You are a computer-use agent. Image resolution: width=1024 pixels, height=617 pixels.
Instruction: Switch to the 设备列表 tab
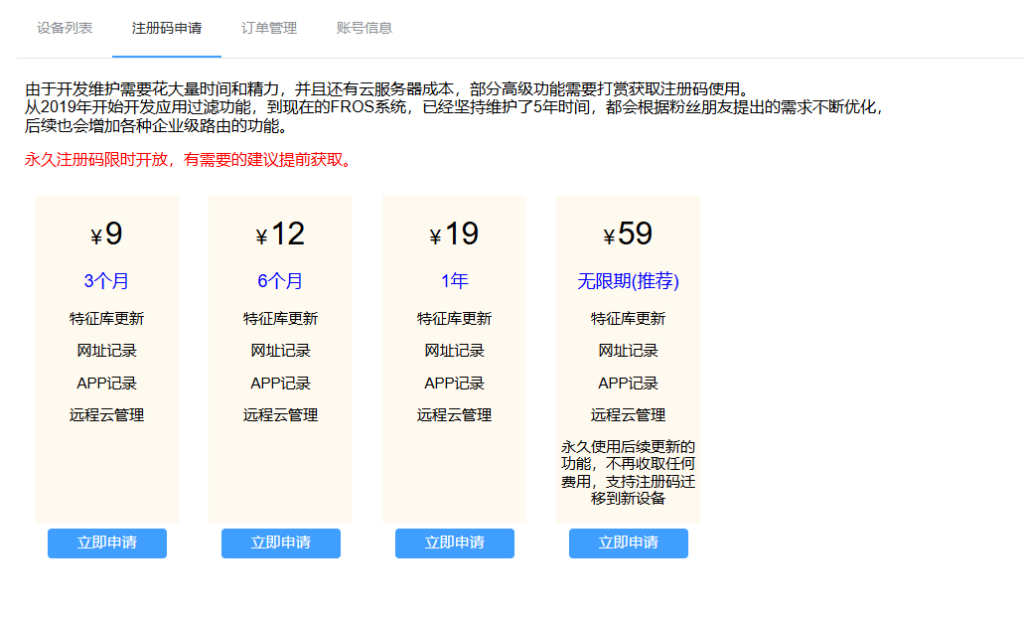pyautogui.click(x=65, y=28)
